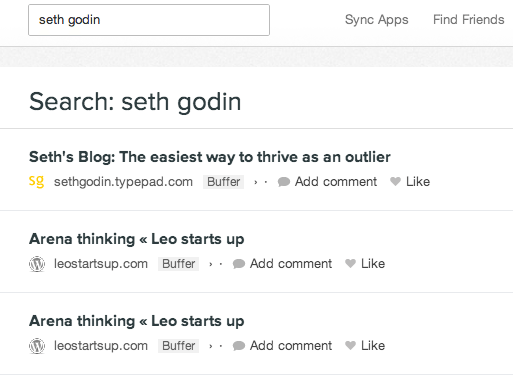Image resolution: width=513 pixels, height=381 pixels.
Task: Expand the chevron after Buffer on first Arena result
Action: click(211, 264)
